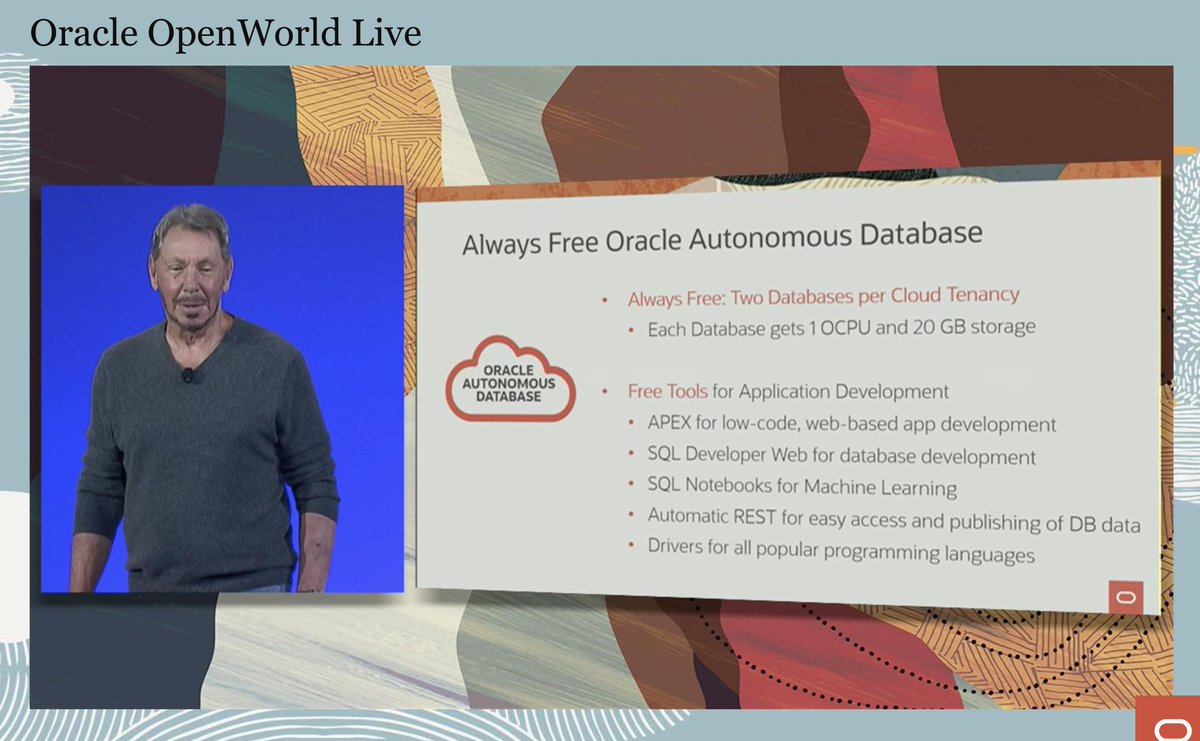Click 'APEX for low-code, web-based app development'
1200x741 pixels.
851,424
